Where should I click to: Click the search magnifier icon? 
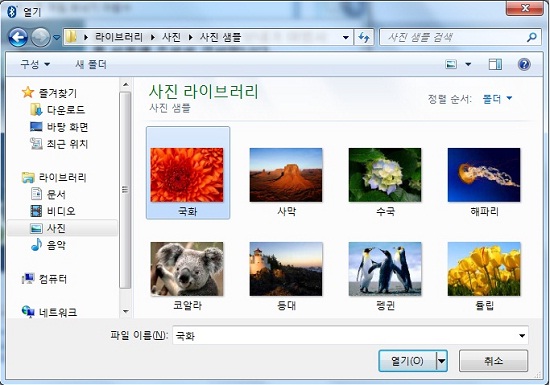[x=531, y=37]
